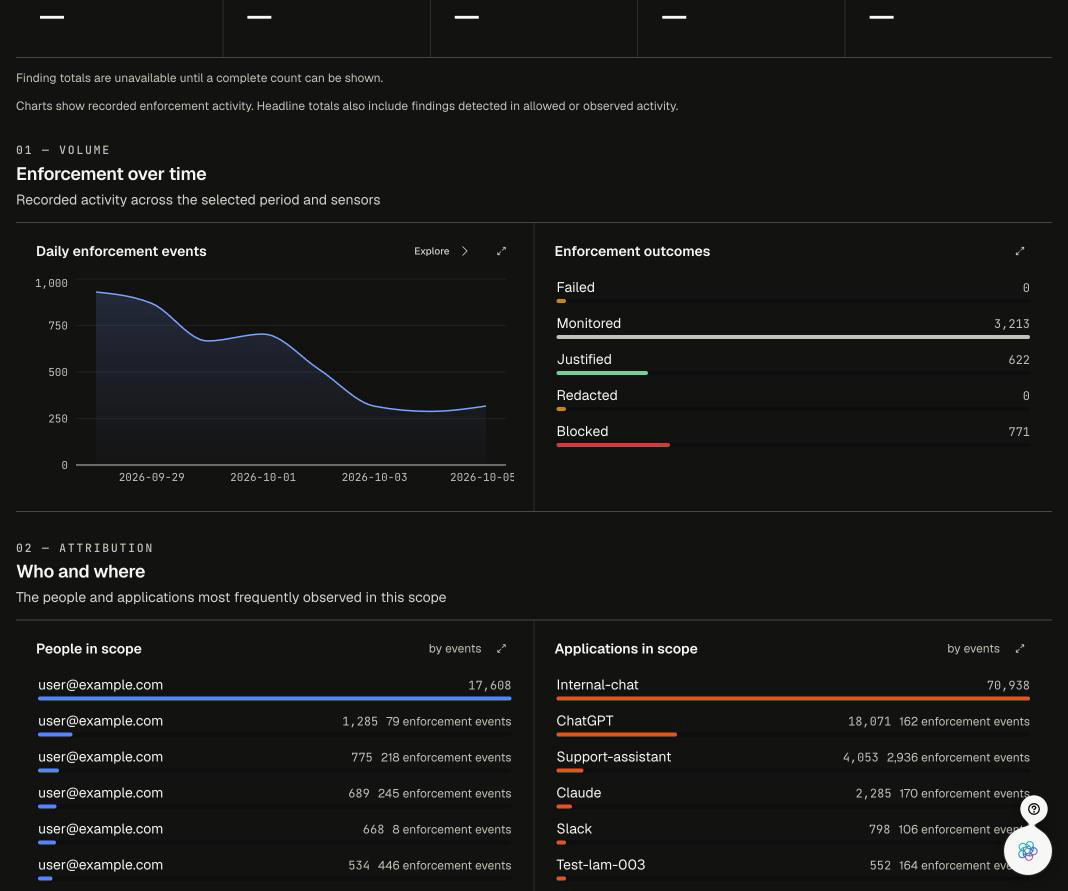Click 'by events' label in Applications in scope
This screenshot has height=891, width=1068.
pyautogui.click(x=973, y=648)
